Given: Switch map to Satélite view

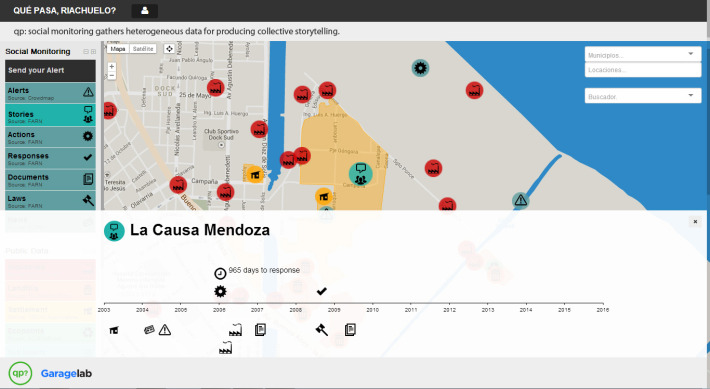Looking at the screenshot, I should 143,48.
